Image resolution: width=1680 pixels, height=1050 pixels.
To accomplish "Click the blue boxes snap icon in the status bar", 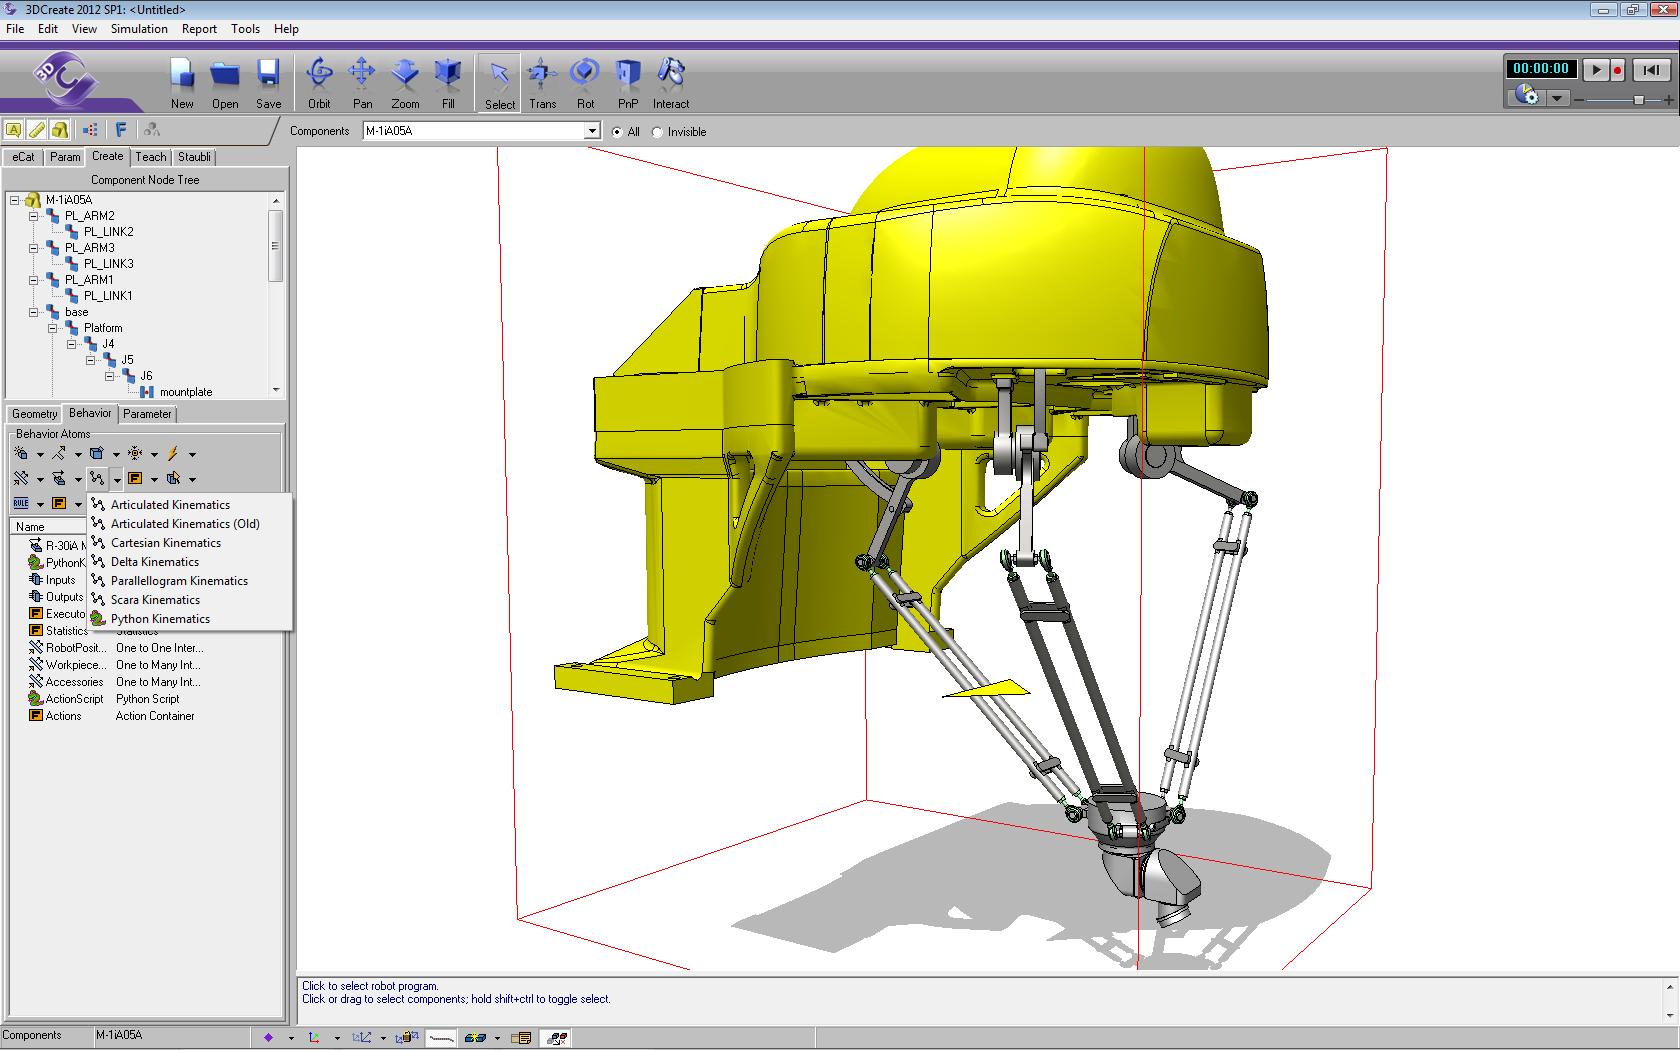I will pyautogui.click(x=475, y=1037).
